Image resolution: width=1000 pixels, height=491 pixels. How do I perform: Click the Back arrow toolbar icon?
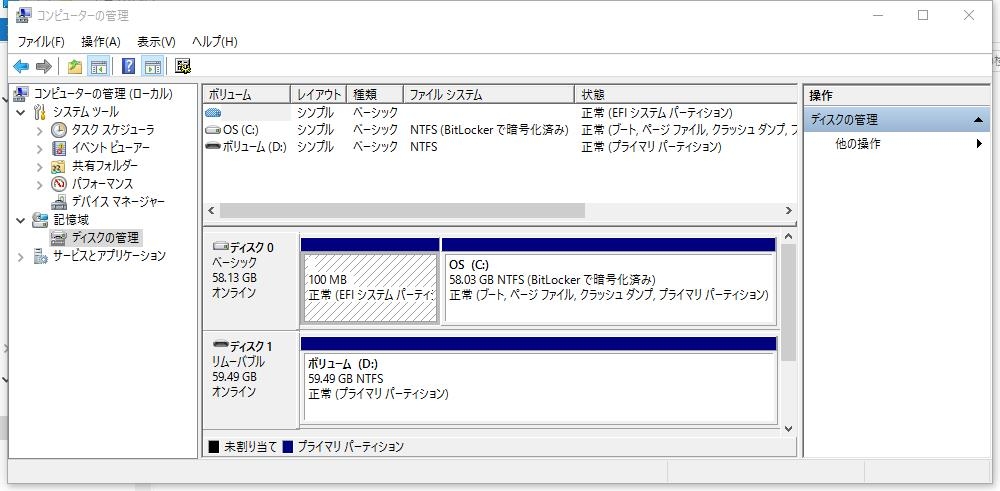click(x=21, y=66)
